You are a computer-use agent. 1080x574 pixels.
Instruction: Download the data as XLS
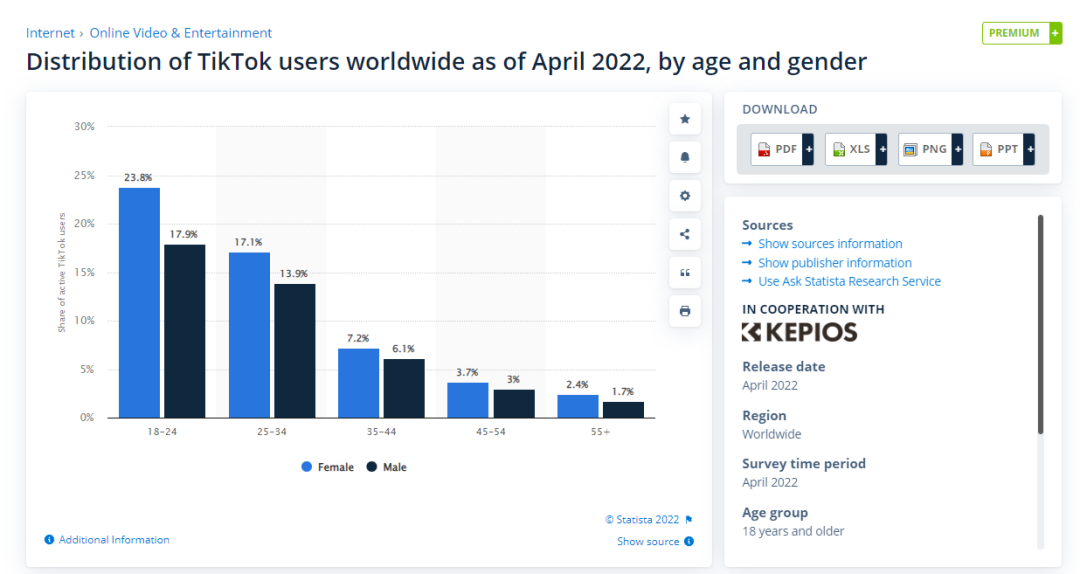point(856,150)
